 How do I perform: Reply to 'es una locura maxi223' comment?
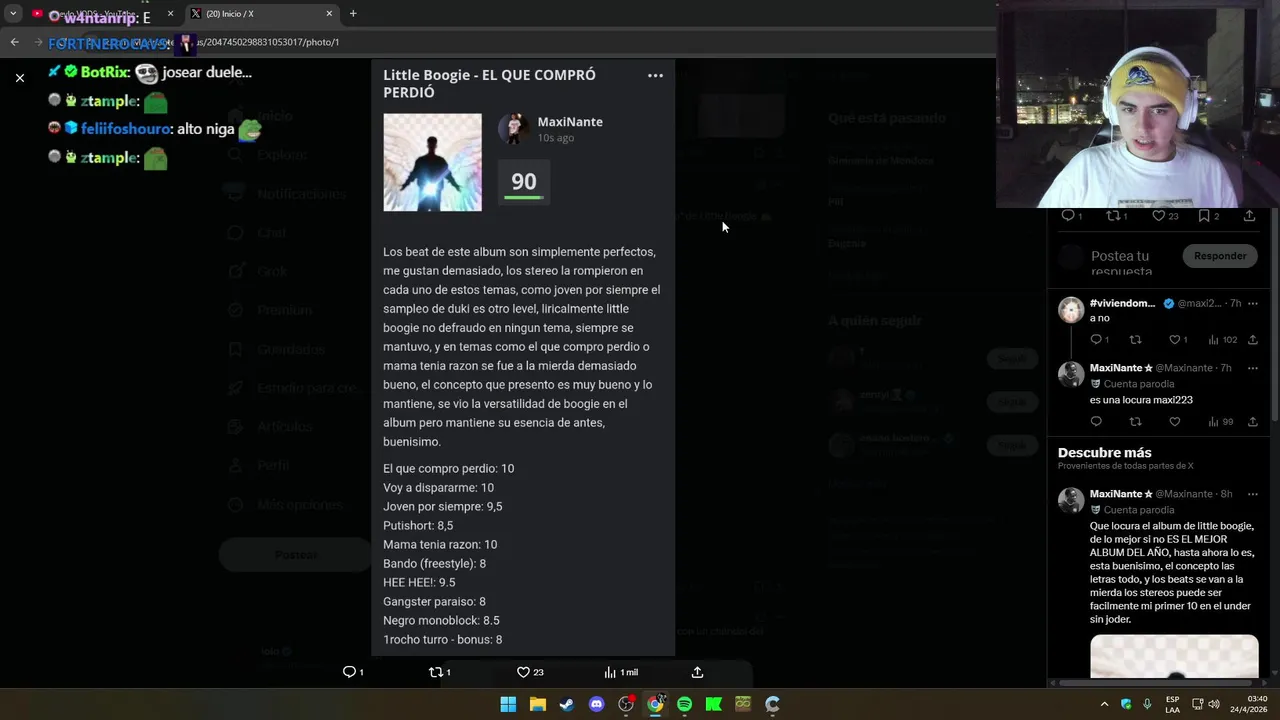pos(1096,422)
